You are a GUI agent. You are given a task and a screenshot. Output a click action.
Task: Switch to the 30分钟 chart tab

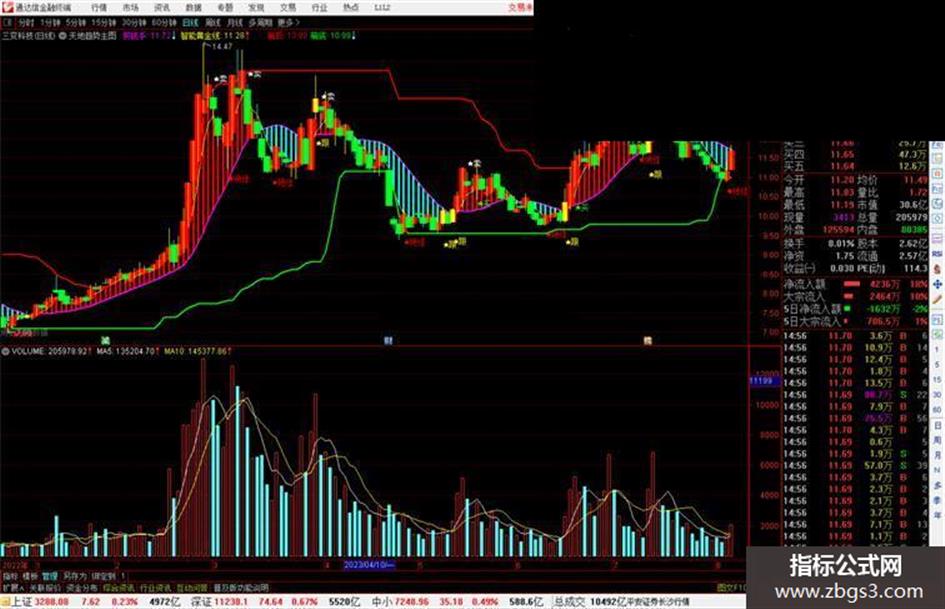tap(134, 23)
